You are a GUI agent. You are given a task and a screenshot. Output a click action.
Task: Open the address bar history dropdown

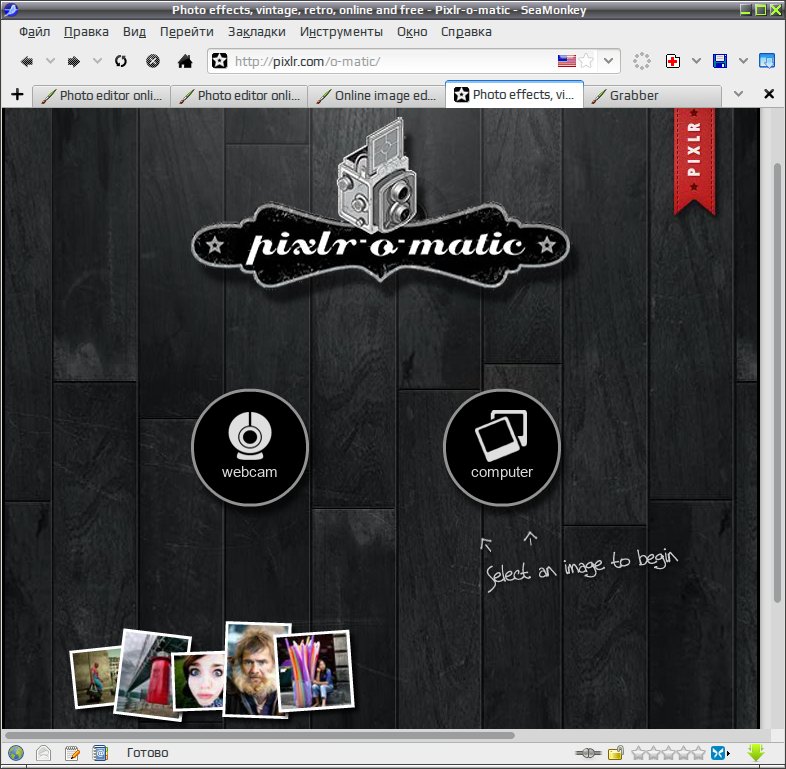pyautogui.click(x=608, y=61)
